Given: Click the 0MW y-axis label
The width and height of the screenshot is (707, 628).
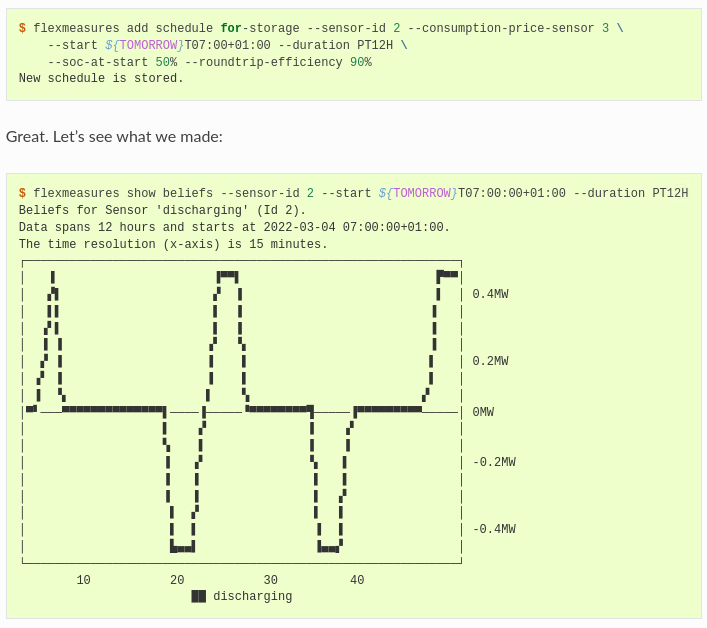Looking at the screenshot, I should [x=483, y=412].
